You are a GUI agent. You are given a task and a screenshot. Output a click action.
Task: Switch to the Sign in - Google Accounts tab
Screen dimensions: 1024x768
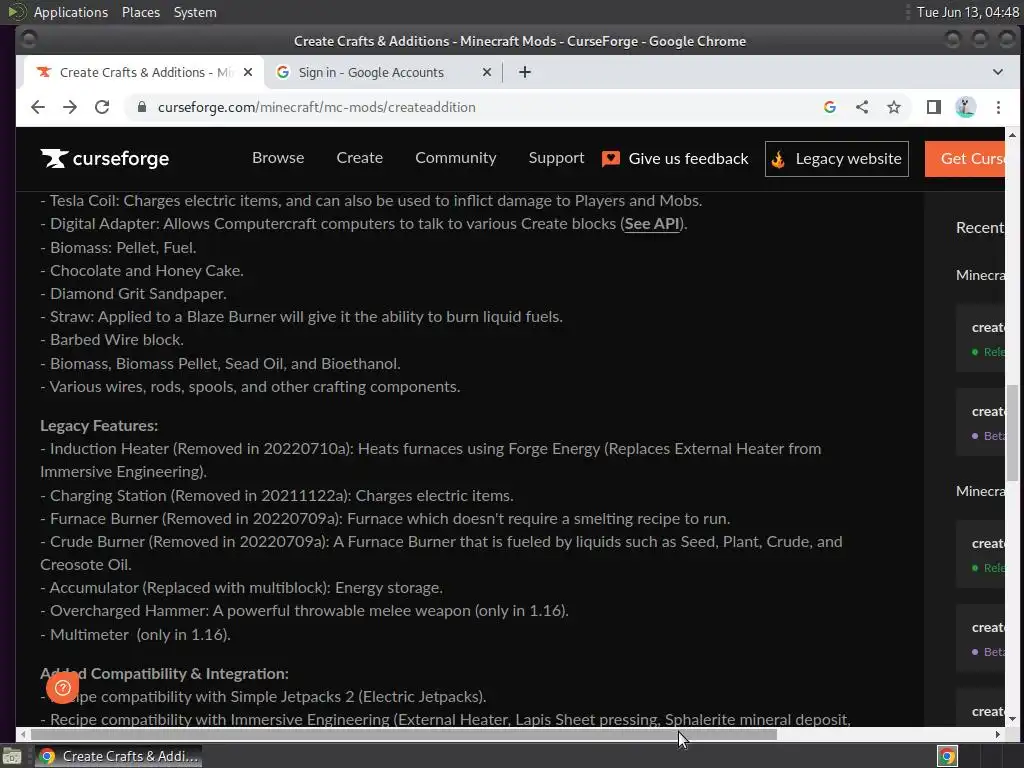(x=382, y=72)
